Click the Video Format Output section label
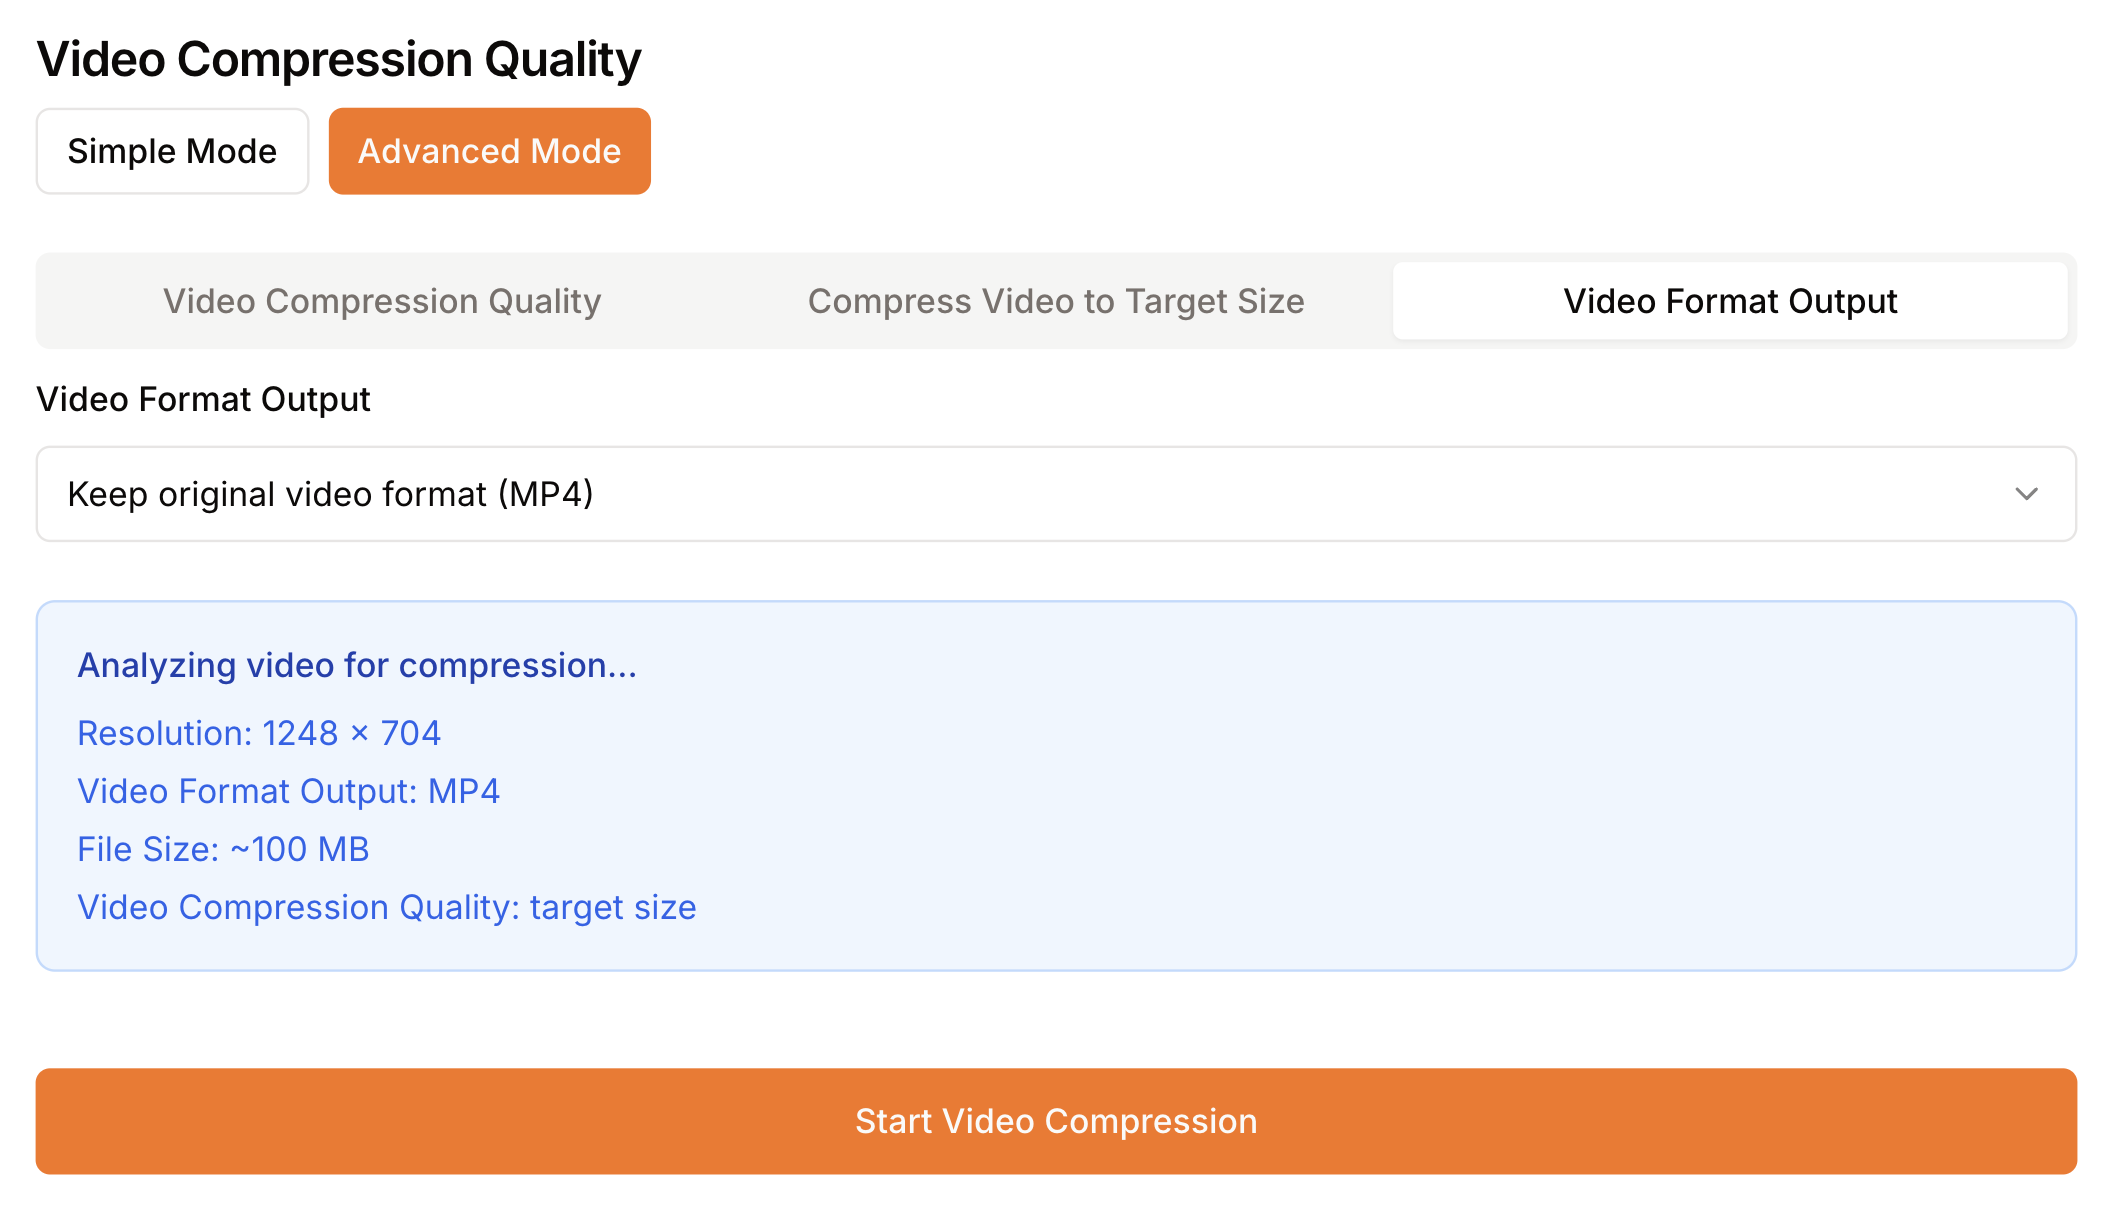The width and height of the screenshot is (2122, 1208). [203, 399]
